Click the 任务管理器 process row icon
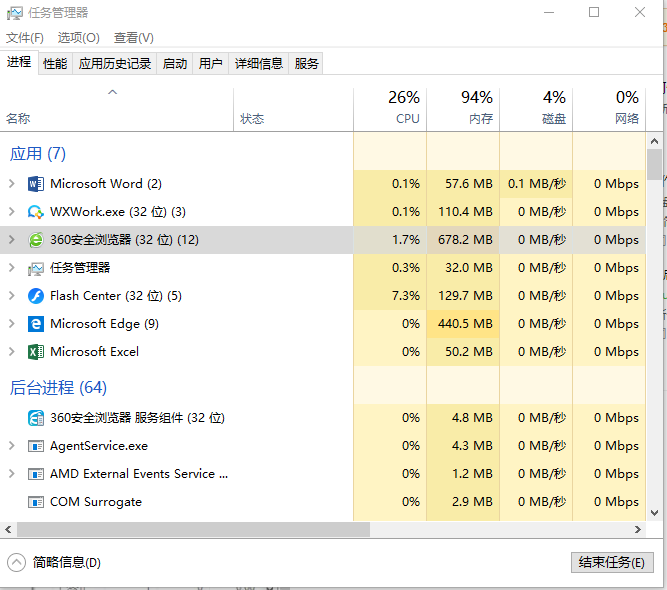The width and height of the screenshot is (667, 590). pyautogui.click(x=36, y=268)
